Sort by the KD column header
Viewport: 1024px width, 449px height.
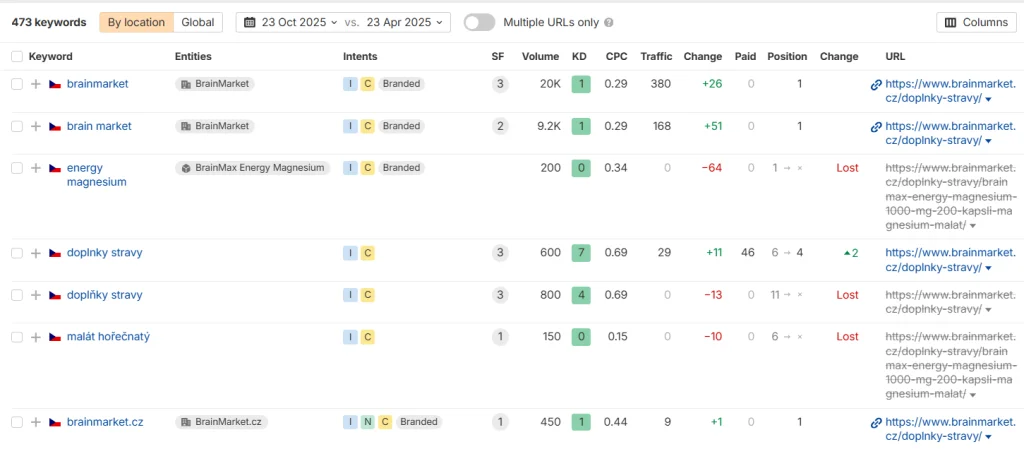tap(579, 57)
